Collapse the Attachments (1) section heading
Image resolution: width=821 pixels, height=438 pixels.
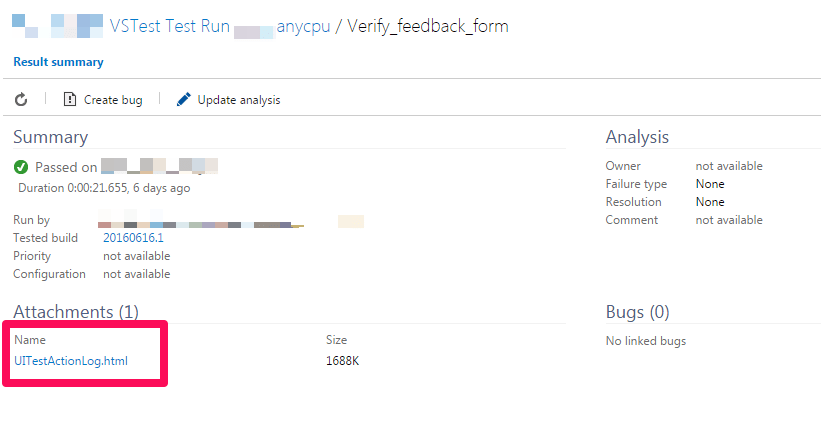click(x=76, y=312)
